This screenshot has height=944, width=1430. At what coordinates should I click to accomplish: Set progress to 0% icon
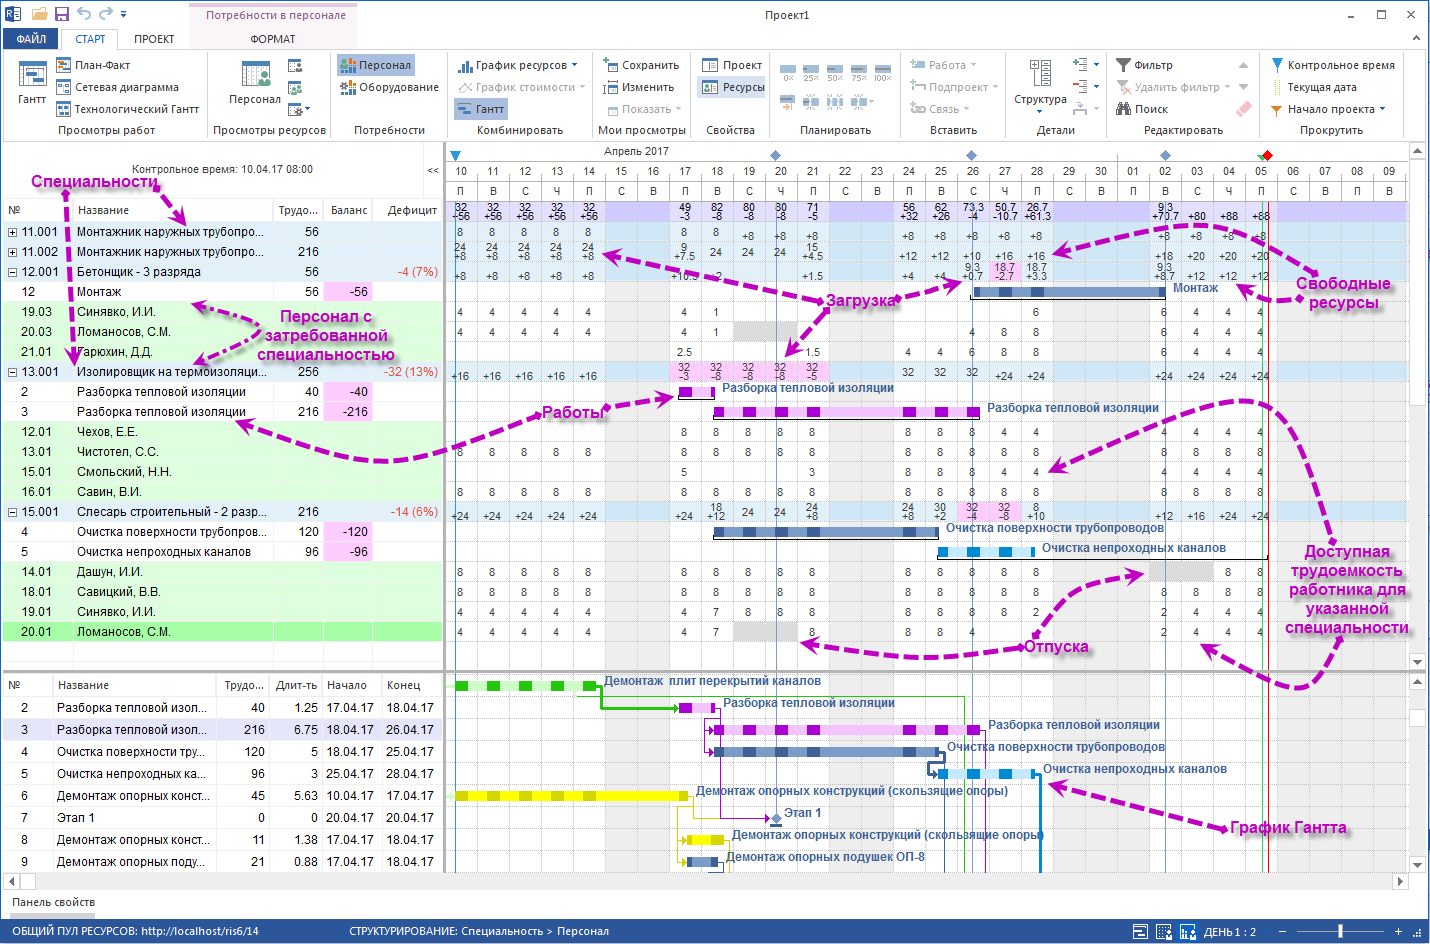coord(788,74)
